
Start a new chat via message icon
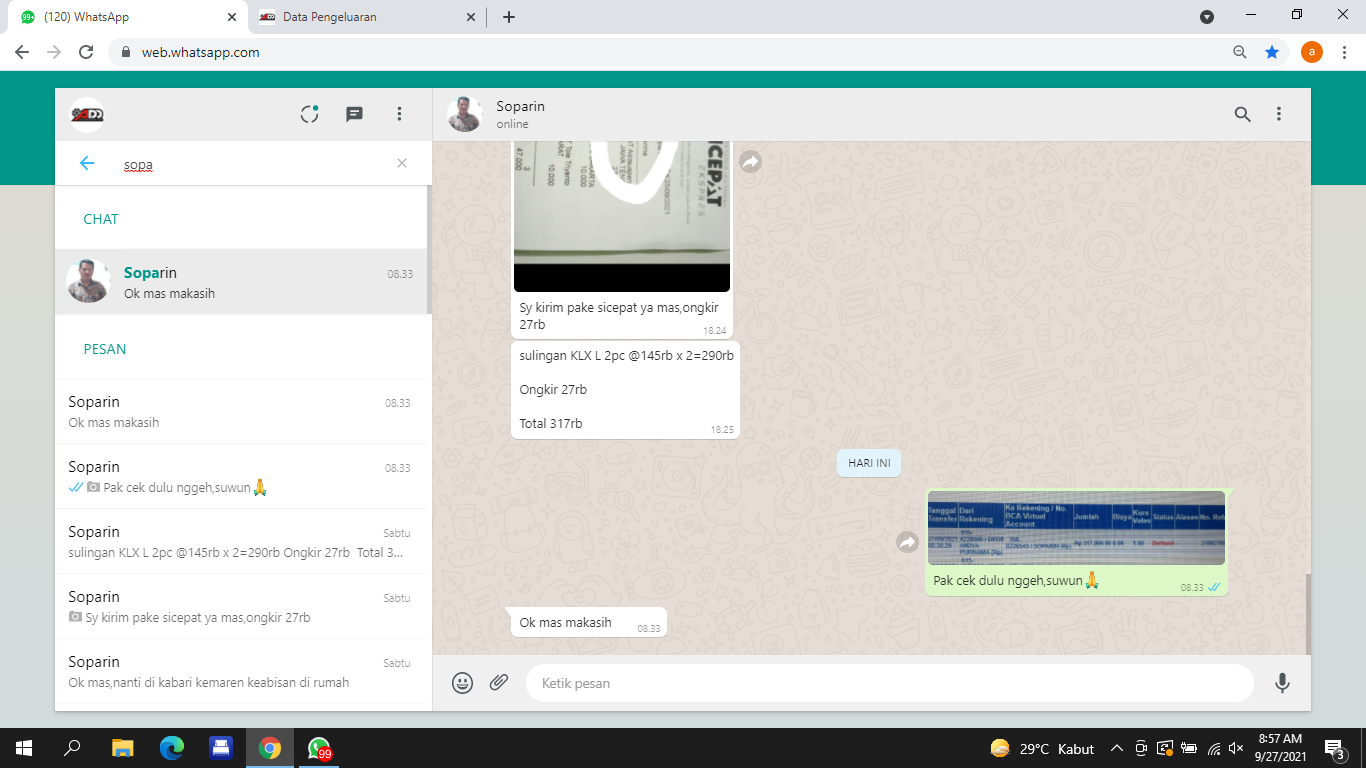click(354, 114)
